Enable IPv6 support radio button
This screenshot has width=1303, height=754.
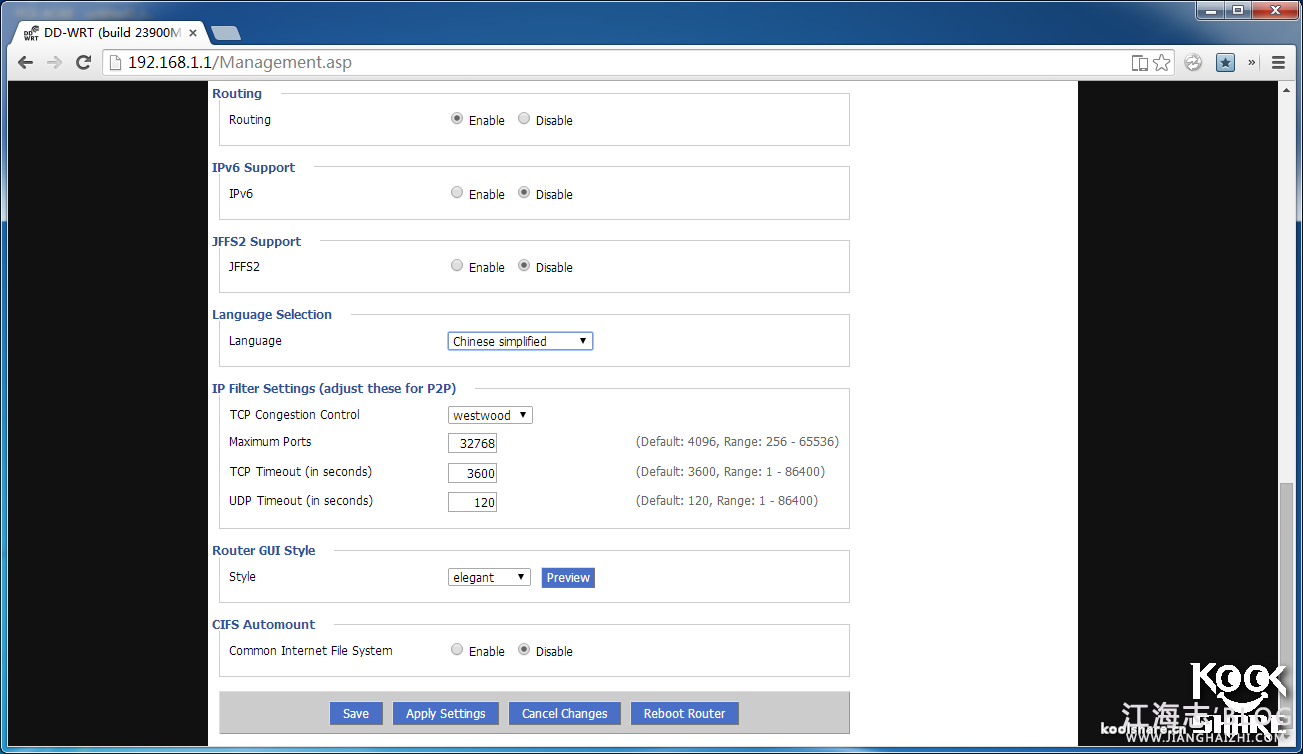click(x=457, y=193)
